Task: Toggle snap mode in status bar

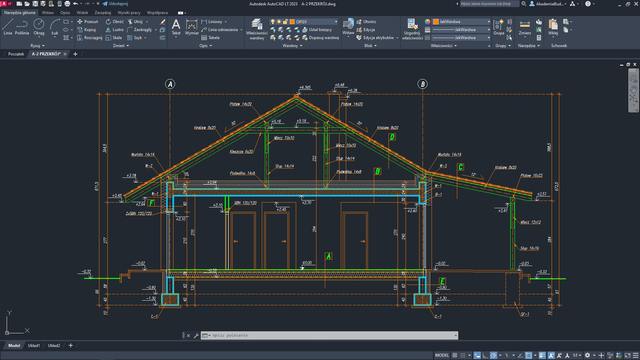Action: pyautogui.click(x=463, y=356)
